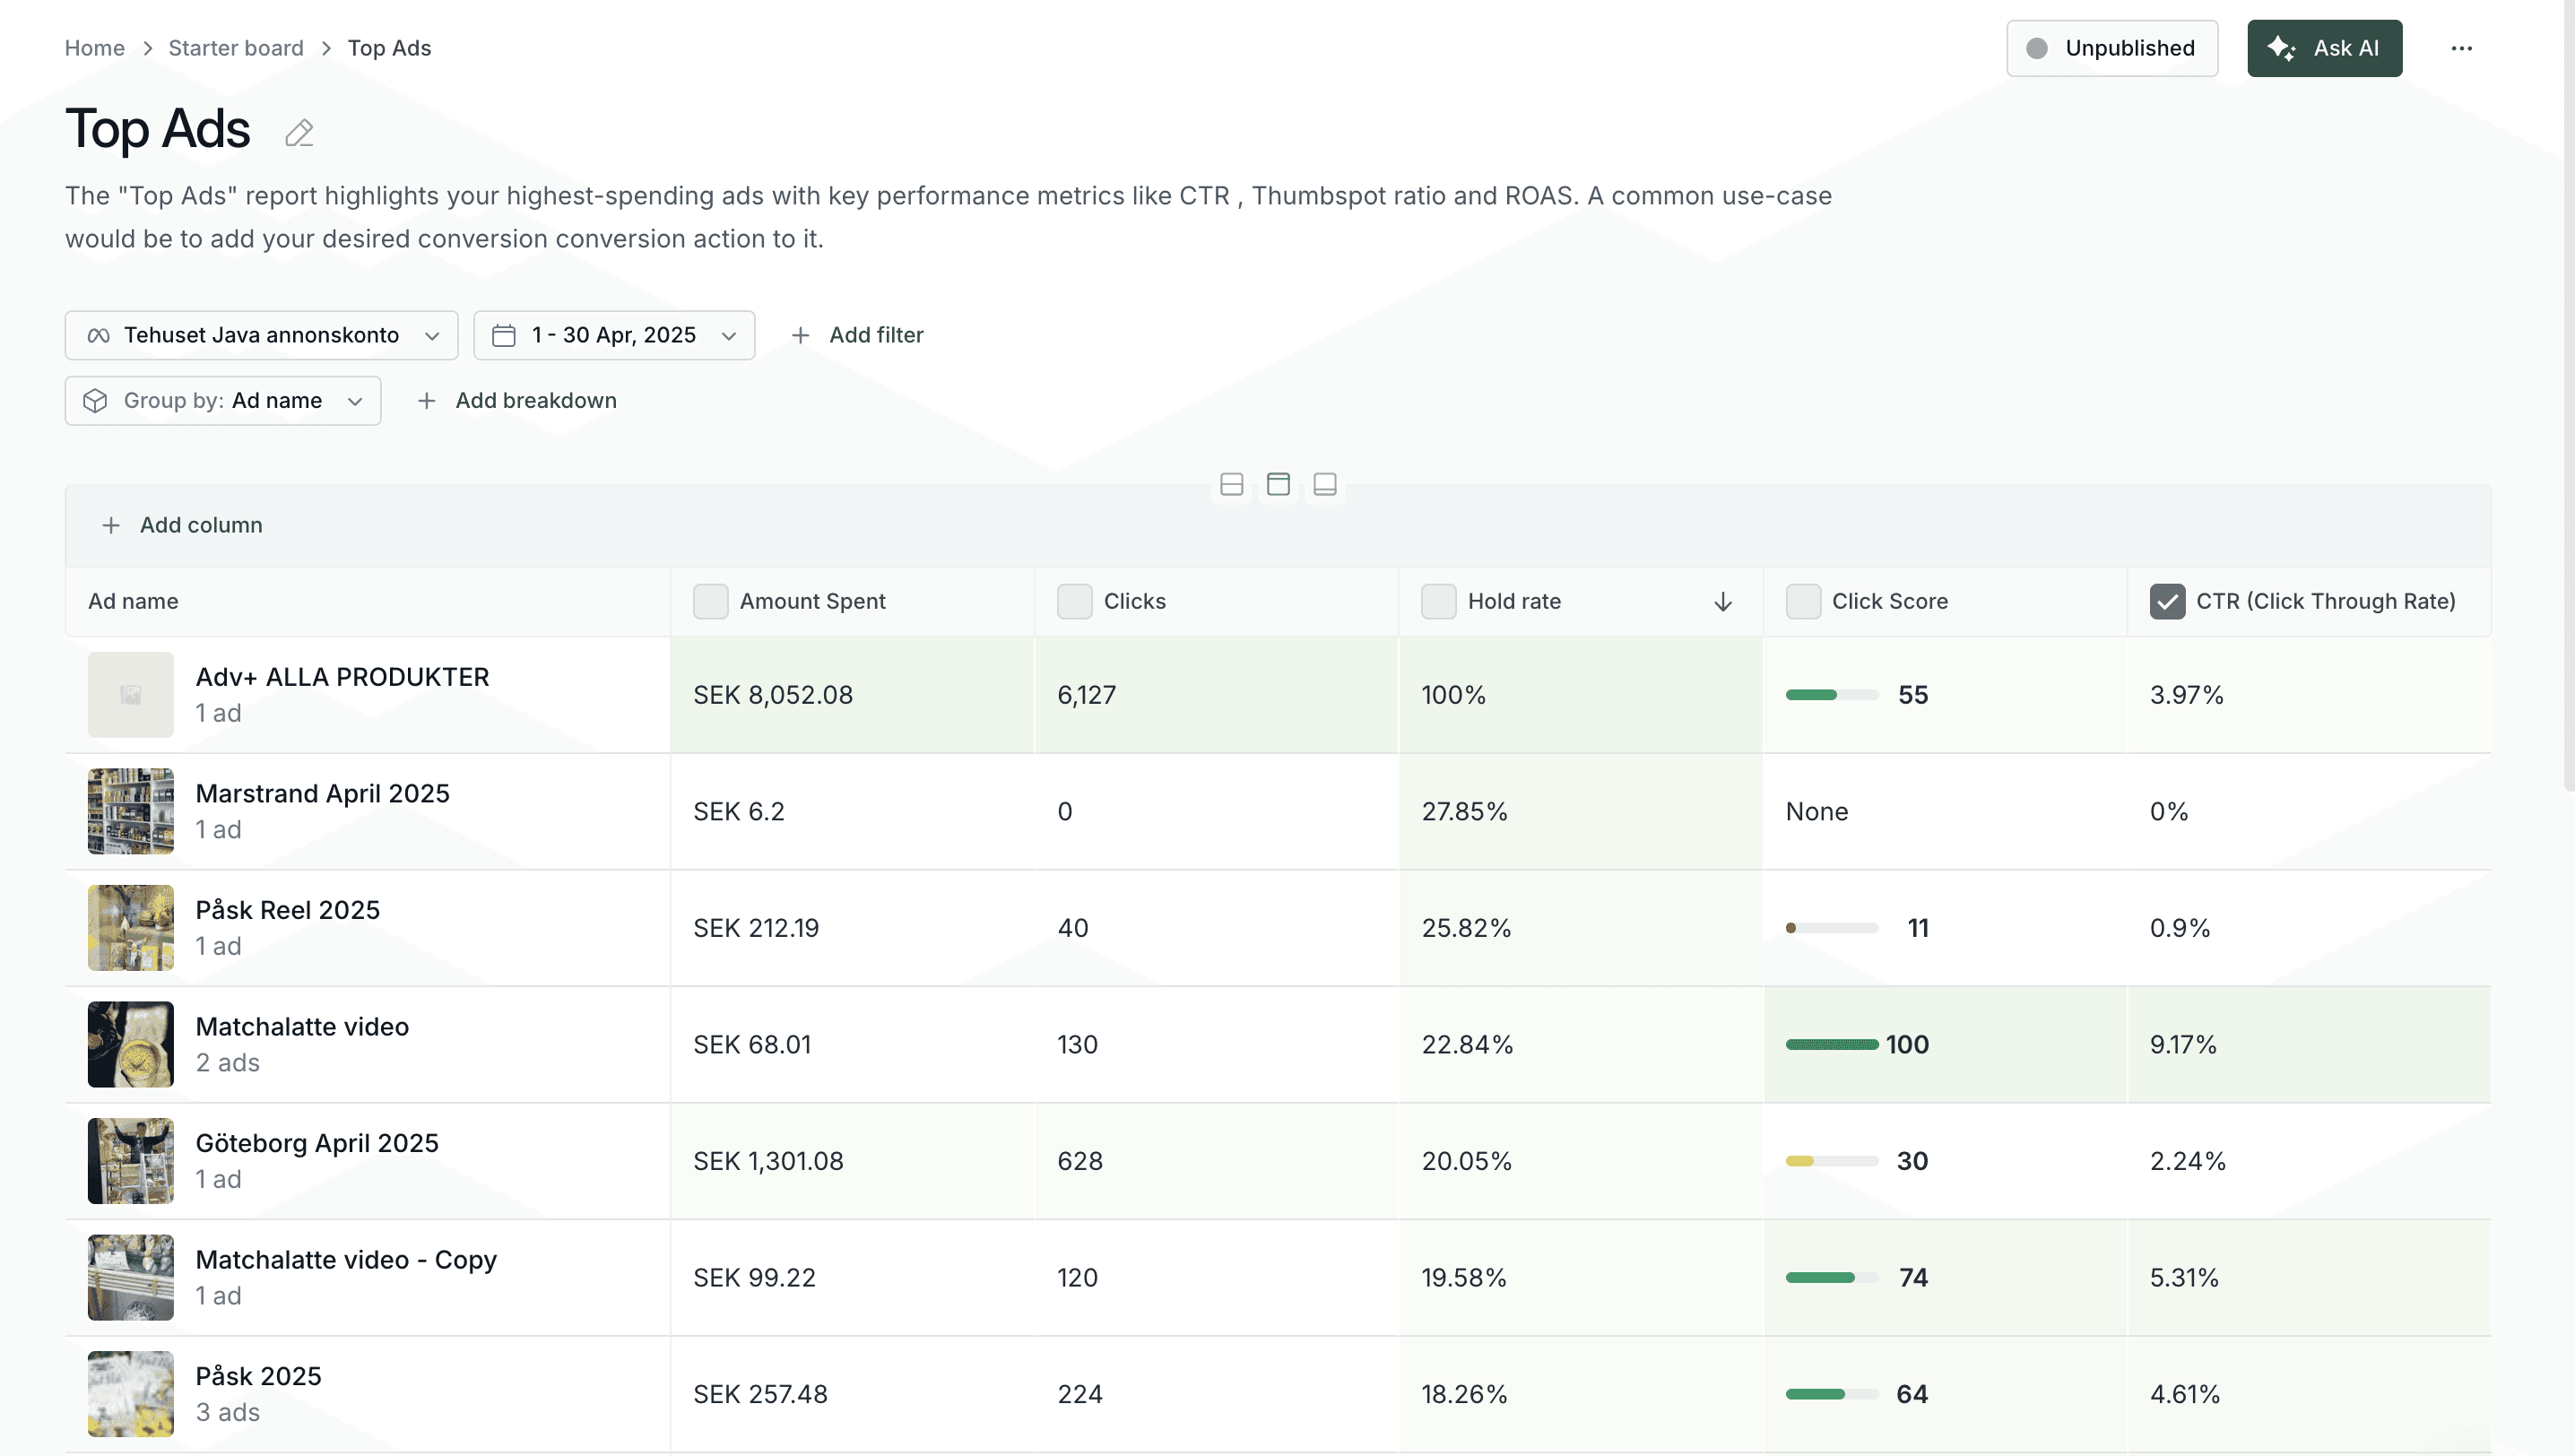This screenshot has height=1456, width=2575.
Task: Open the three-dots more options menu
Action: (x=2461, y=48)
